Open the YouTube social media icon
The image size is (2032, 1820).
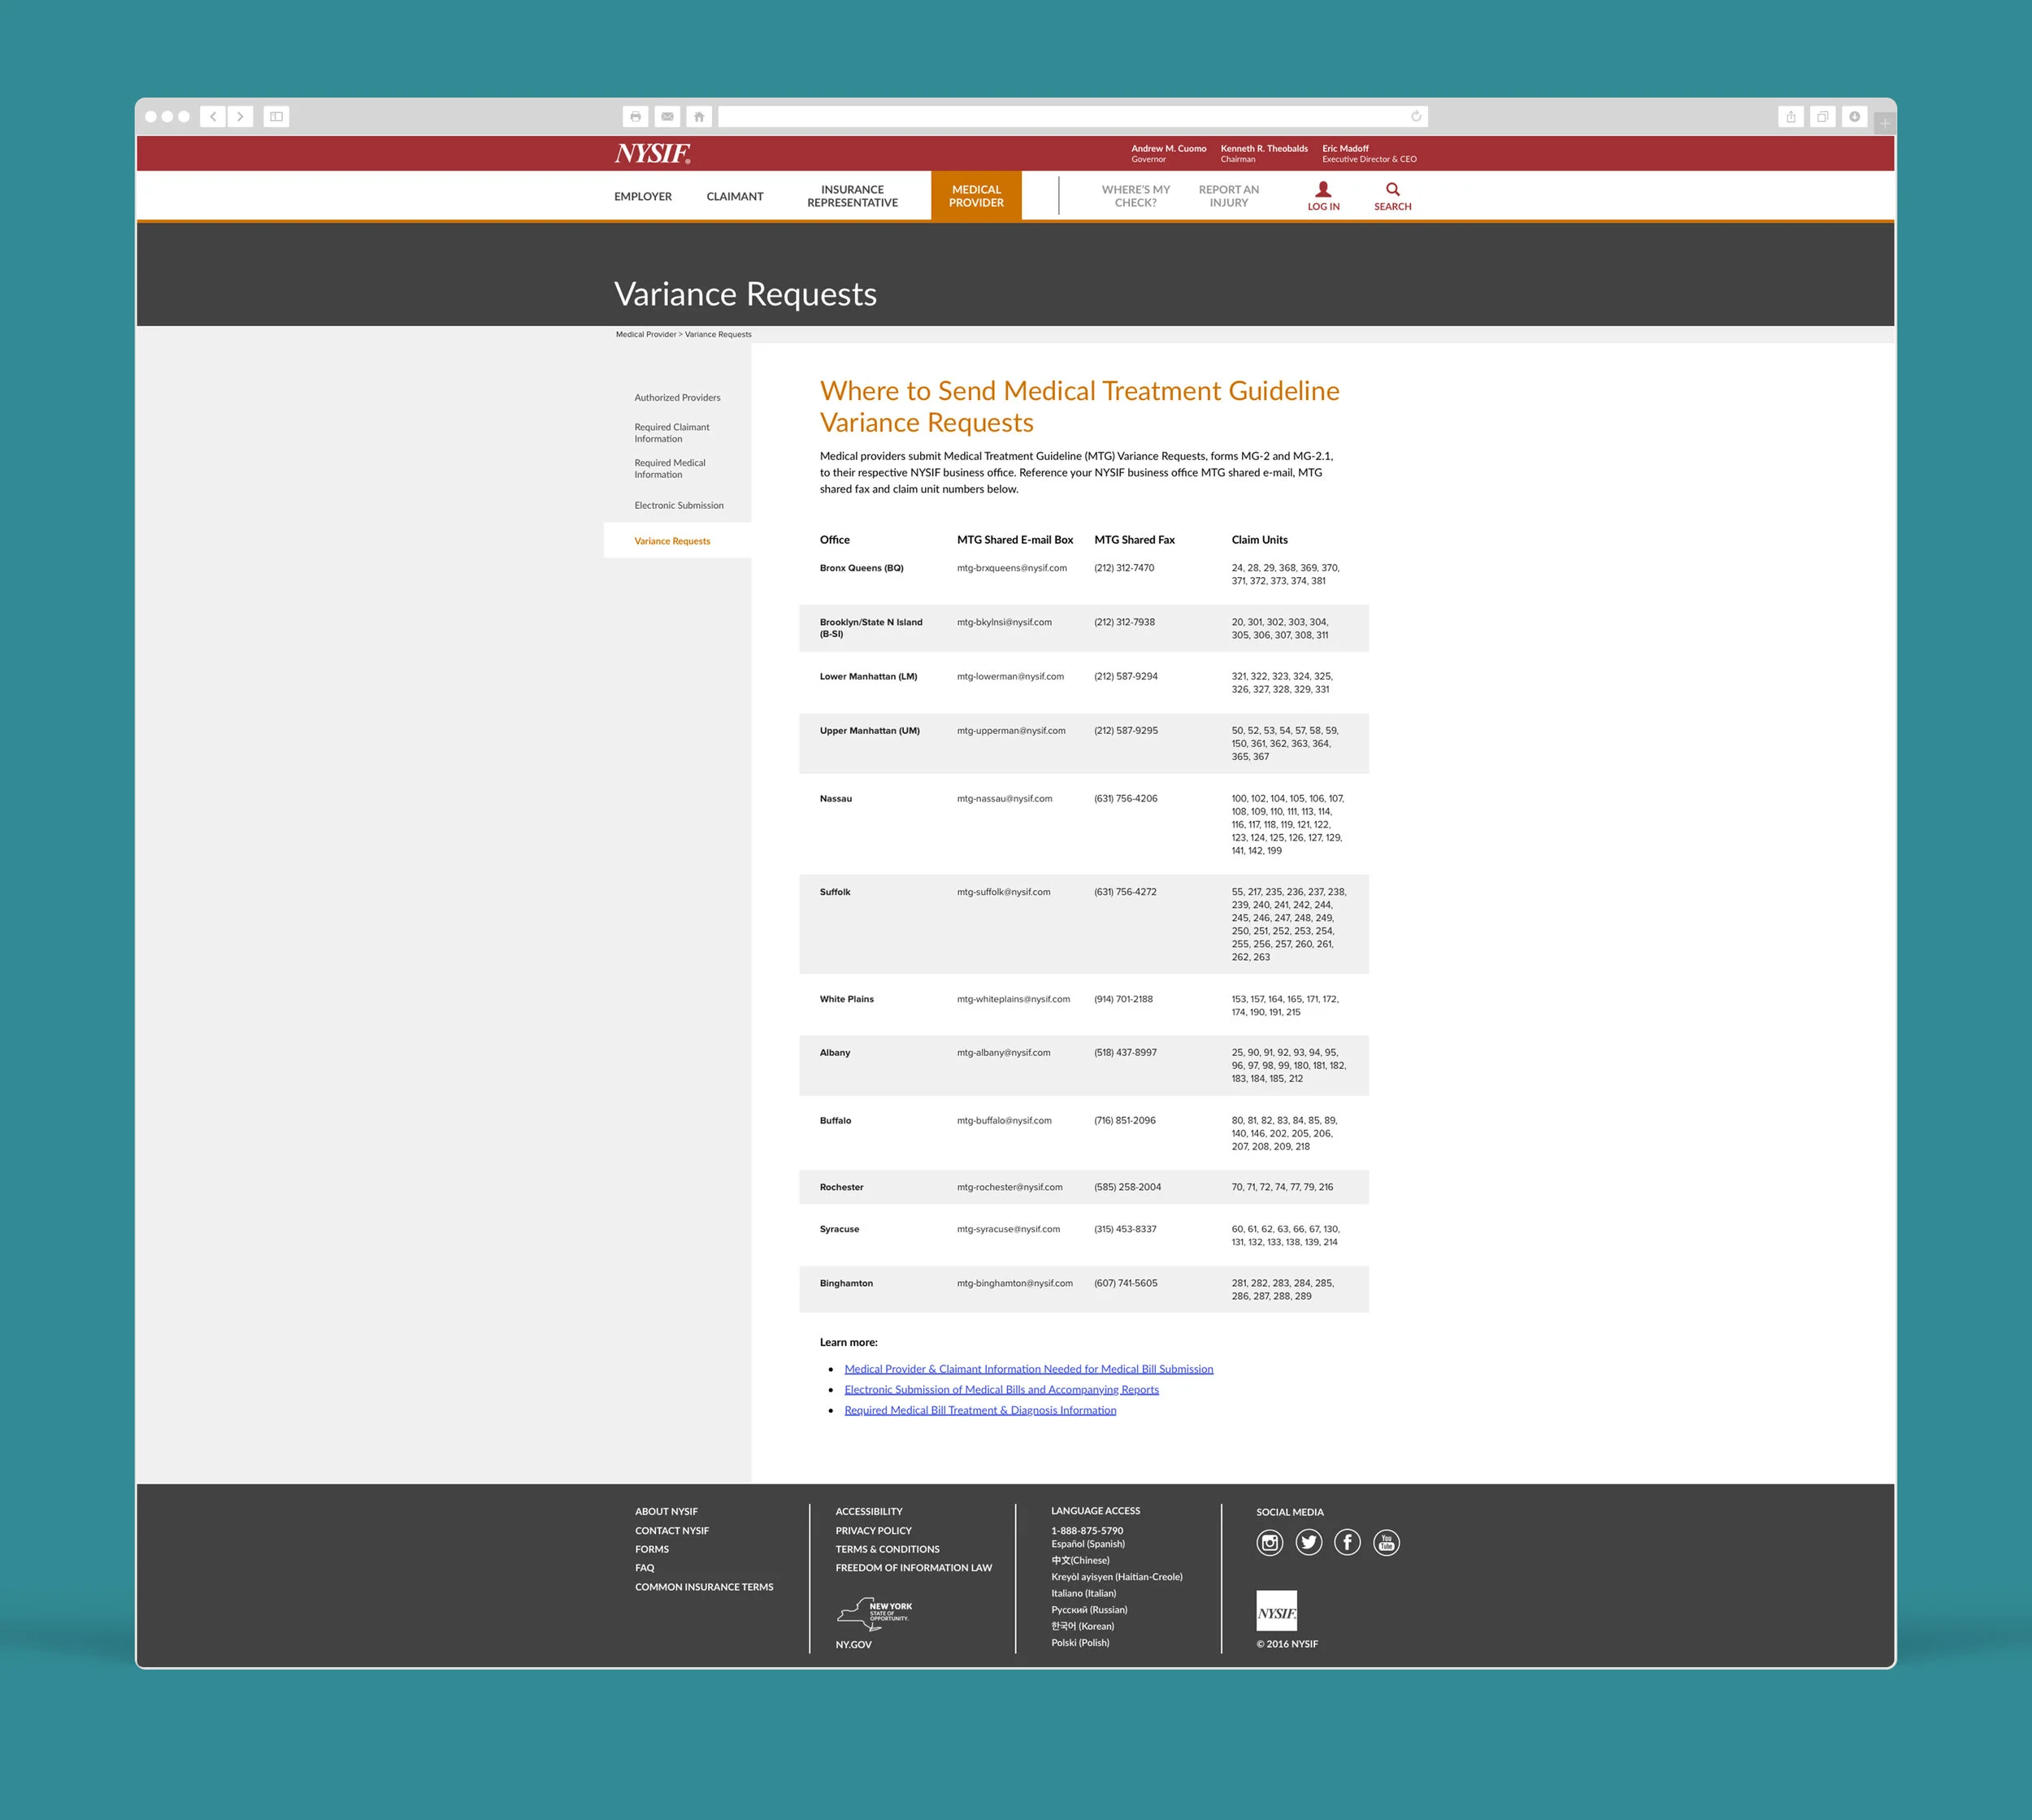1387,1542
